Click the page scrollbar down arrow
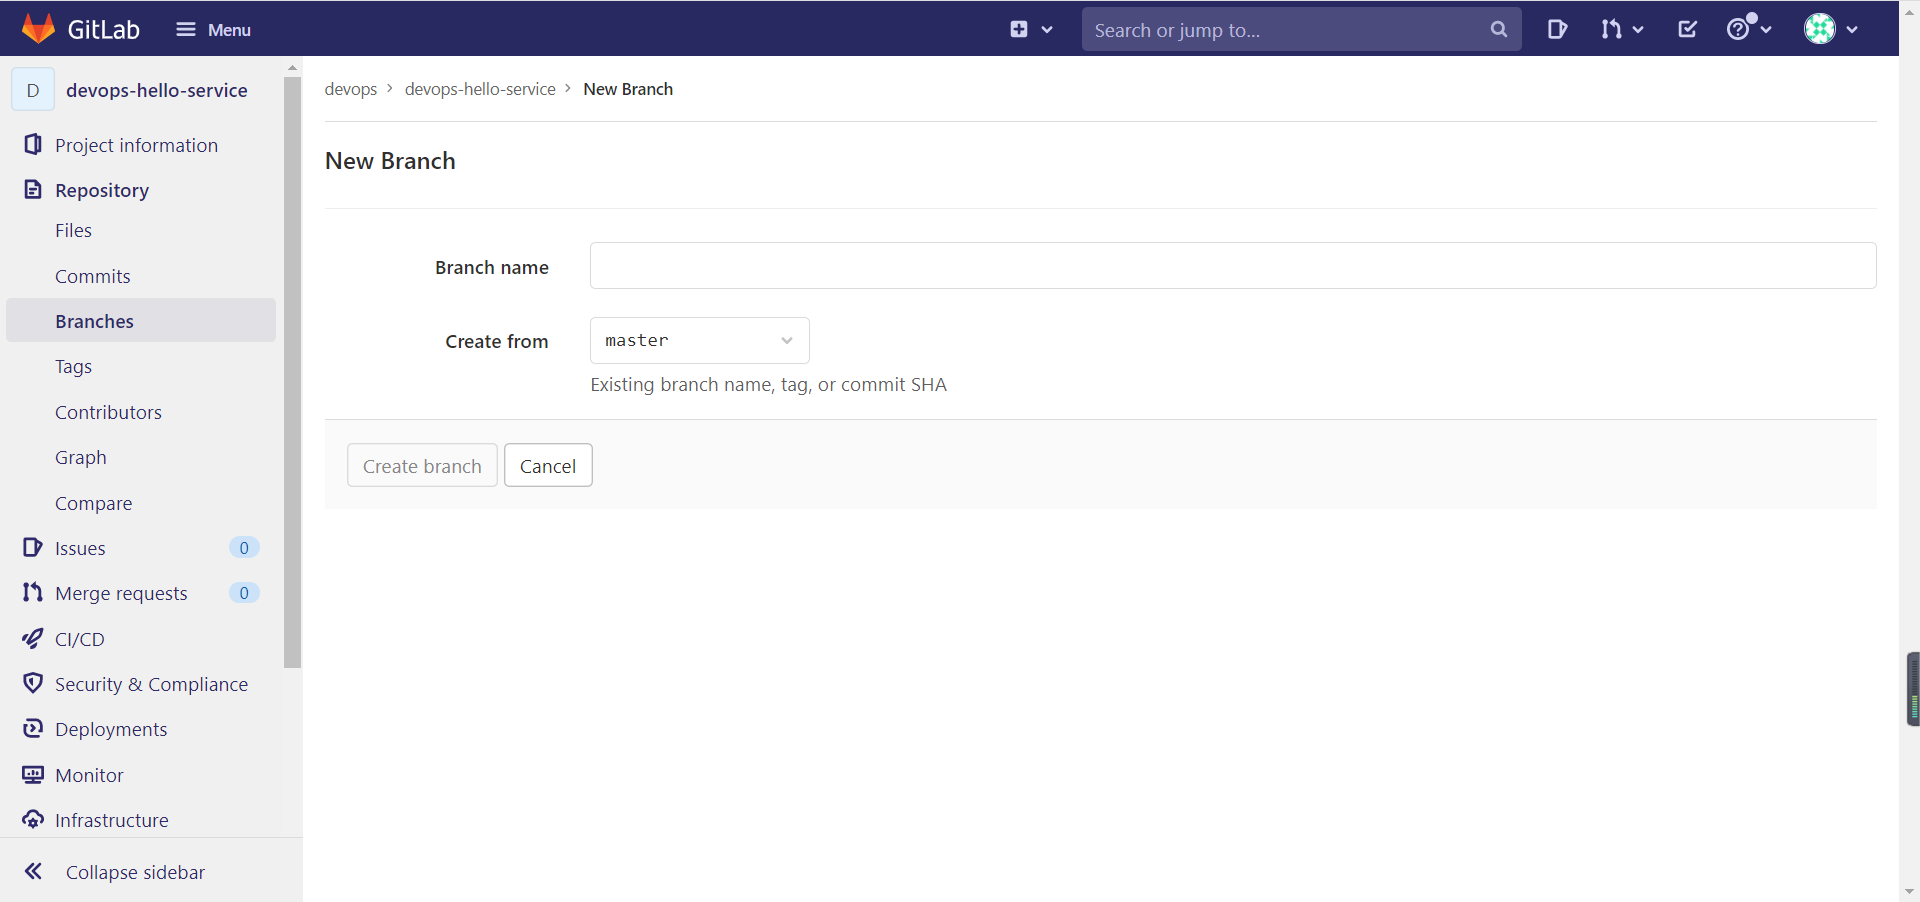The height and width of the screenshot is (902, 1920). pos(1909,892)
